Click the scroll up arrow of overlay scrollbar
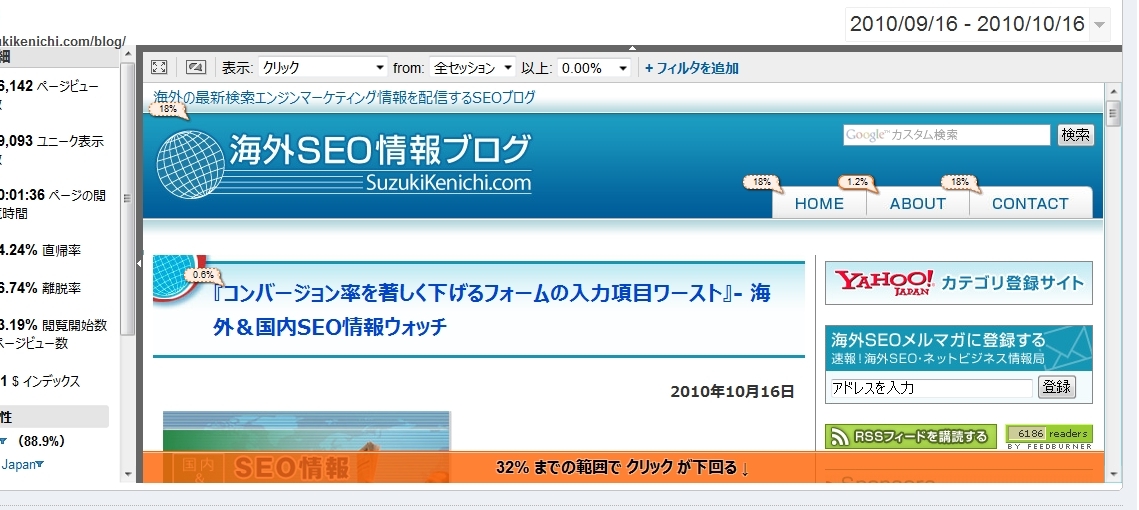This screenshot has height=510, width=1139. (x=1112, y=91)
